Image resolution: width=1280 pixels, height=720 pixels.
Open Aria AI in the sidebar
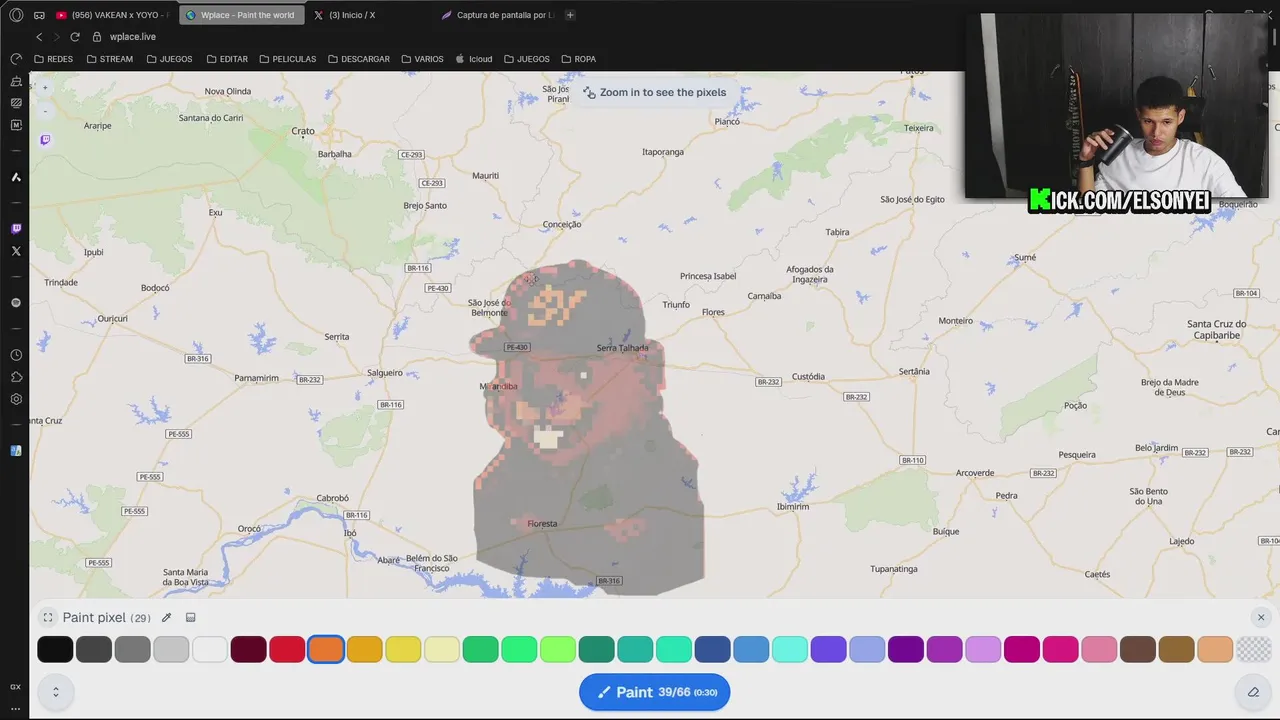coord(16,177)
